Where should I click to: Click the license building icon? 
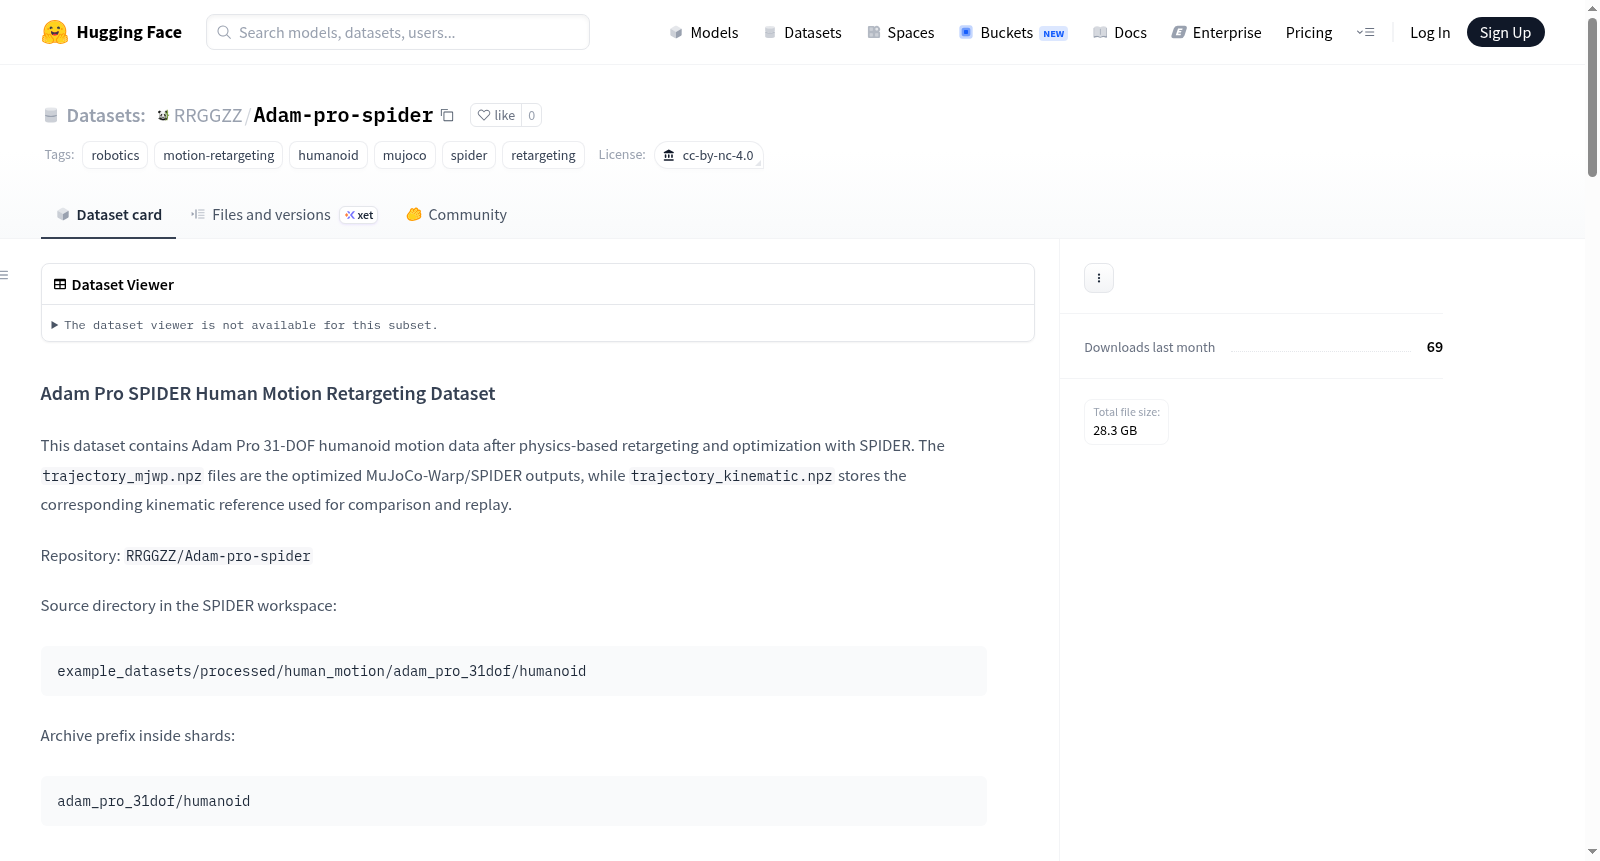(669, 155)
